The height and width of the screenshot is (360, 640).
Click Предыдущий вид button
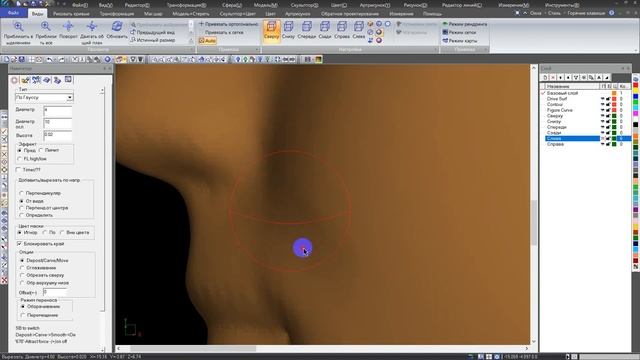click(153, 32)
